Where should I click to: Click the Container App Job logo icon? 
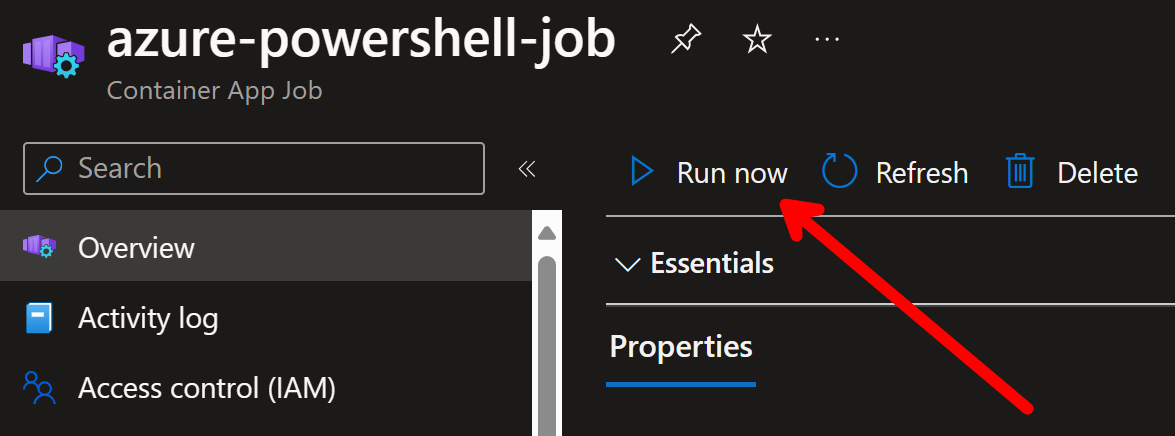tap(53, 52)
